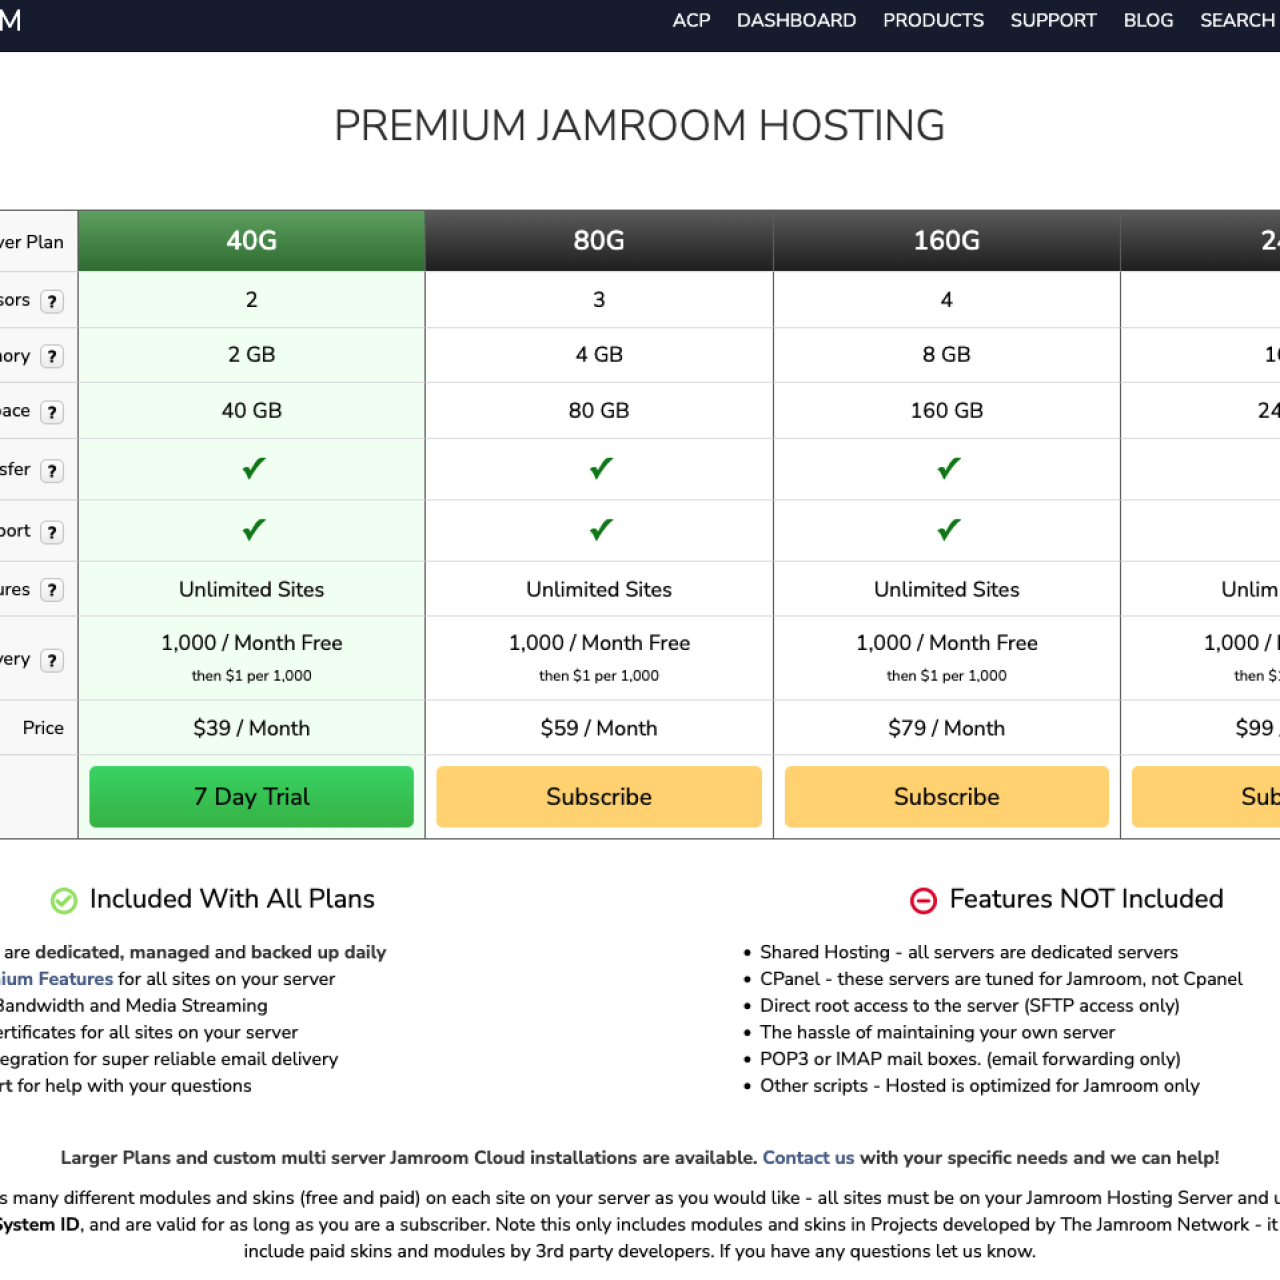This screenshot has width=1280, height=1280.
Task: Click the help icon for the Processors row
Action: 52,301
